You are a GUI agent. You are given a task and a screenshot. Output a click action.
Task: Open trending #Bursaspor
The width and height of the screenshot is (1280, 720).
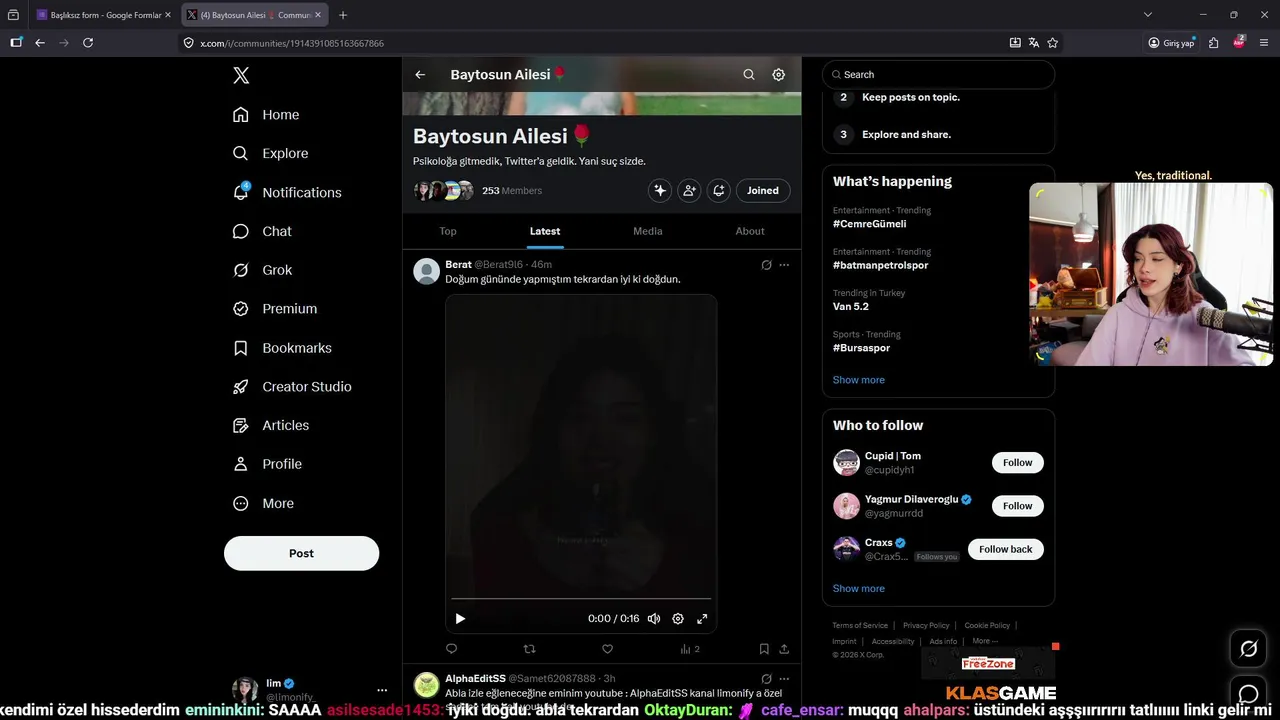point(861,348)
